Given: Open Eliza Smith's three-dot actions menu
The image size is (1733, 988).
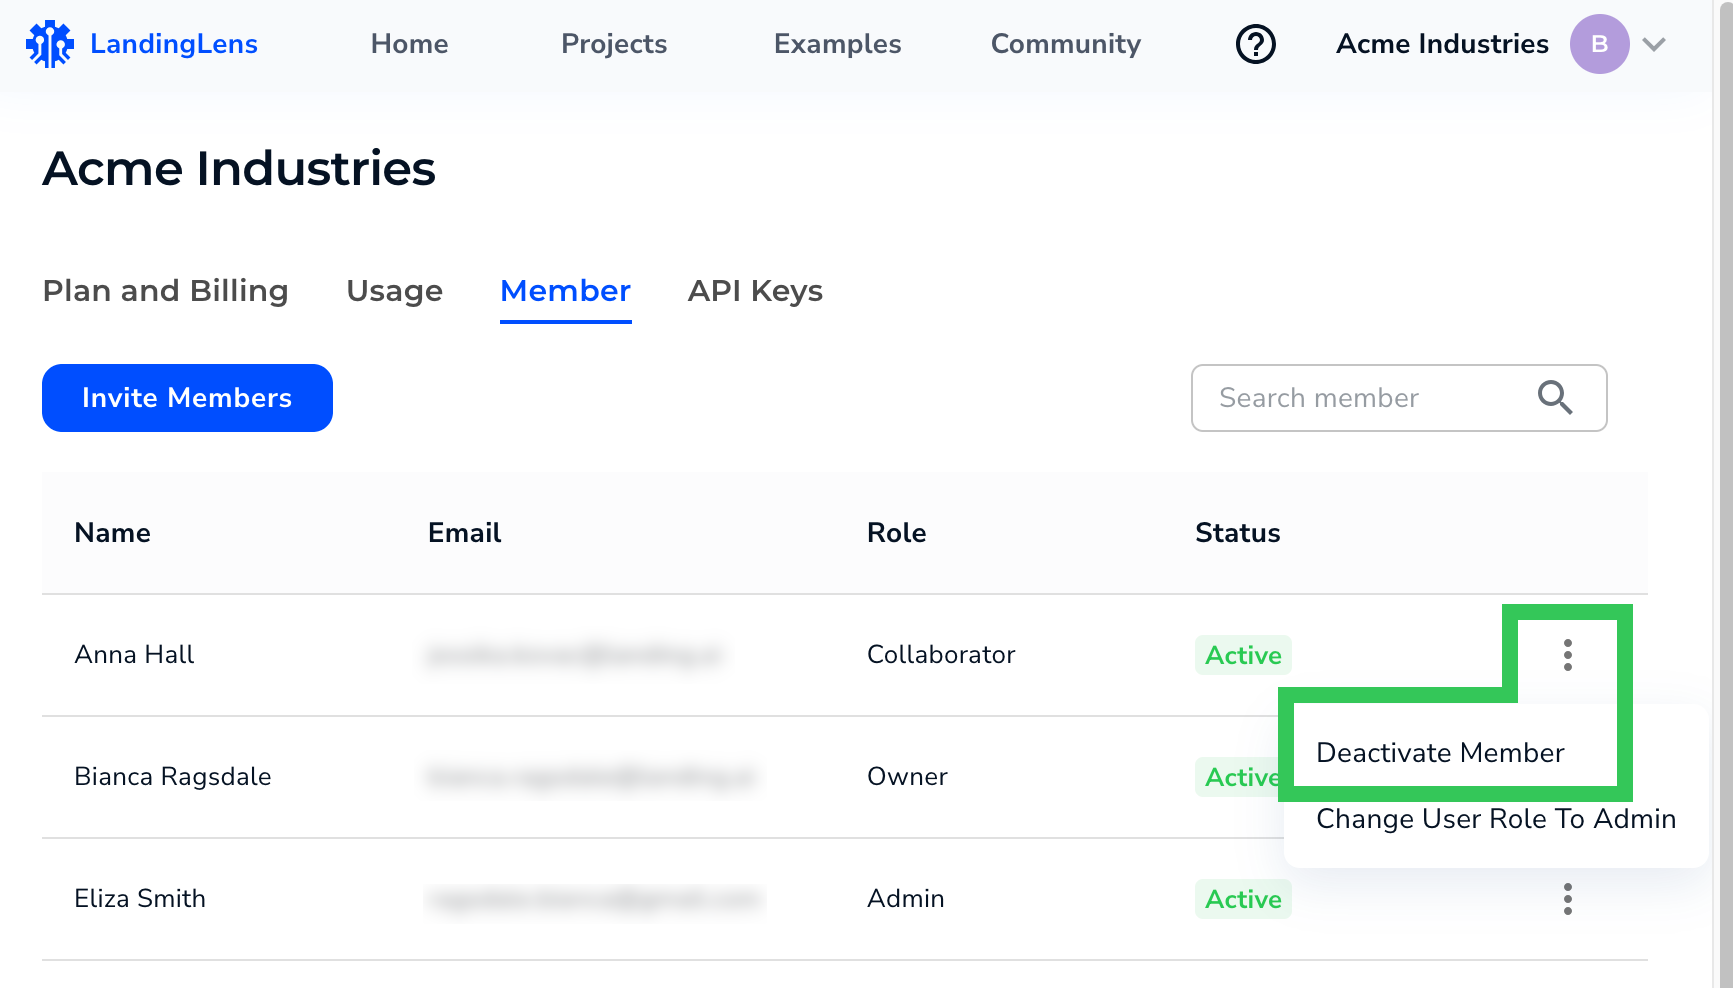Looking at the screenshot, I should [x=1568, y=899].
